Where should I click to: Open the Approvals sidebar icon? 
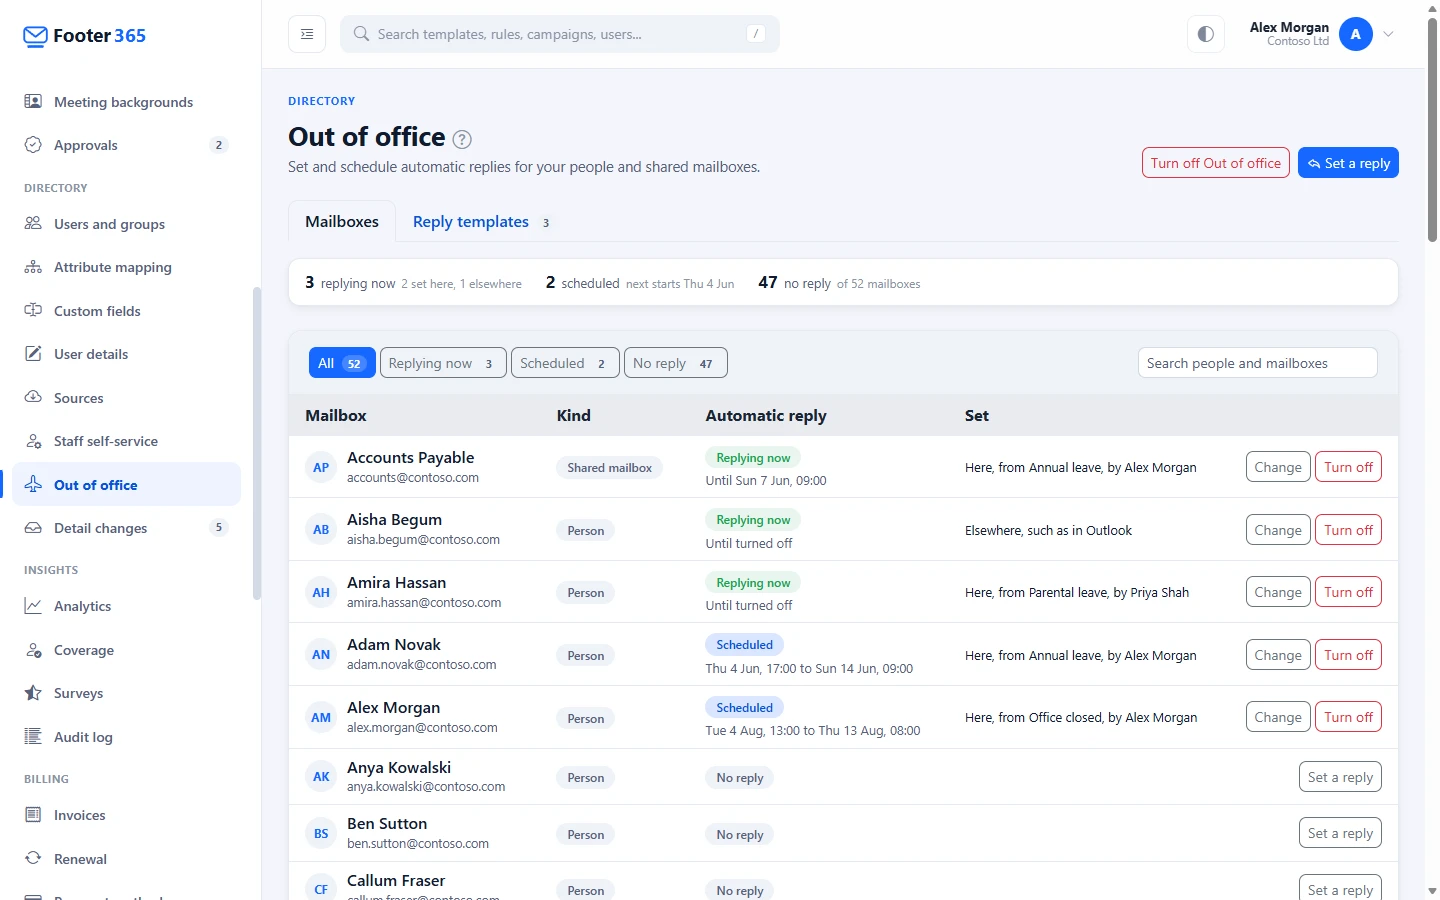coord(33,145)
